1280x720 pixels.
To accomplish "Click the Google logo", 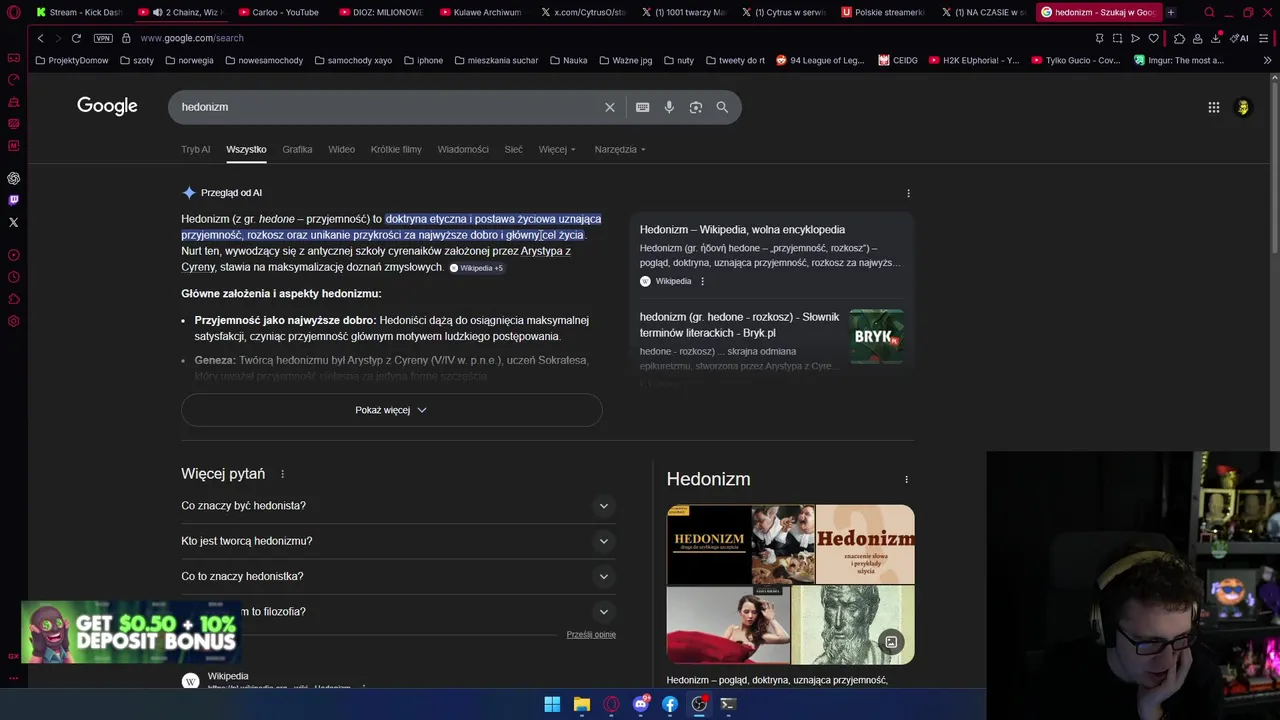I will click(x=107, y=106).
